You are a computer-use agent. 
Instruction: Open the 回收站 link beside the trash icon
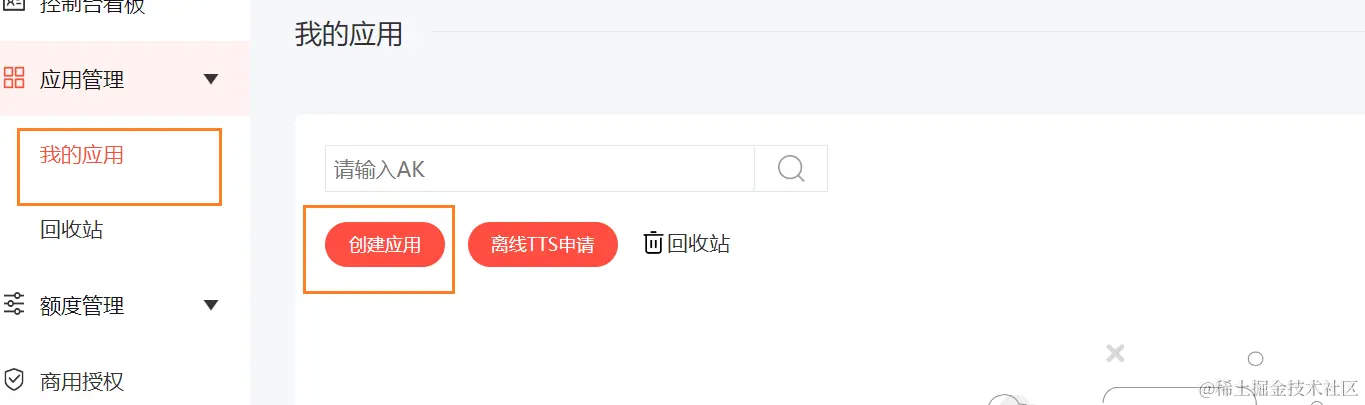click(x=699, y=243)
